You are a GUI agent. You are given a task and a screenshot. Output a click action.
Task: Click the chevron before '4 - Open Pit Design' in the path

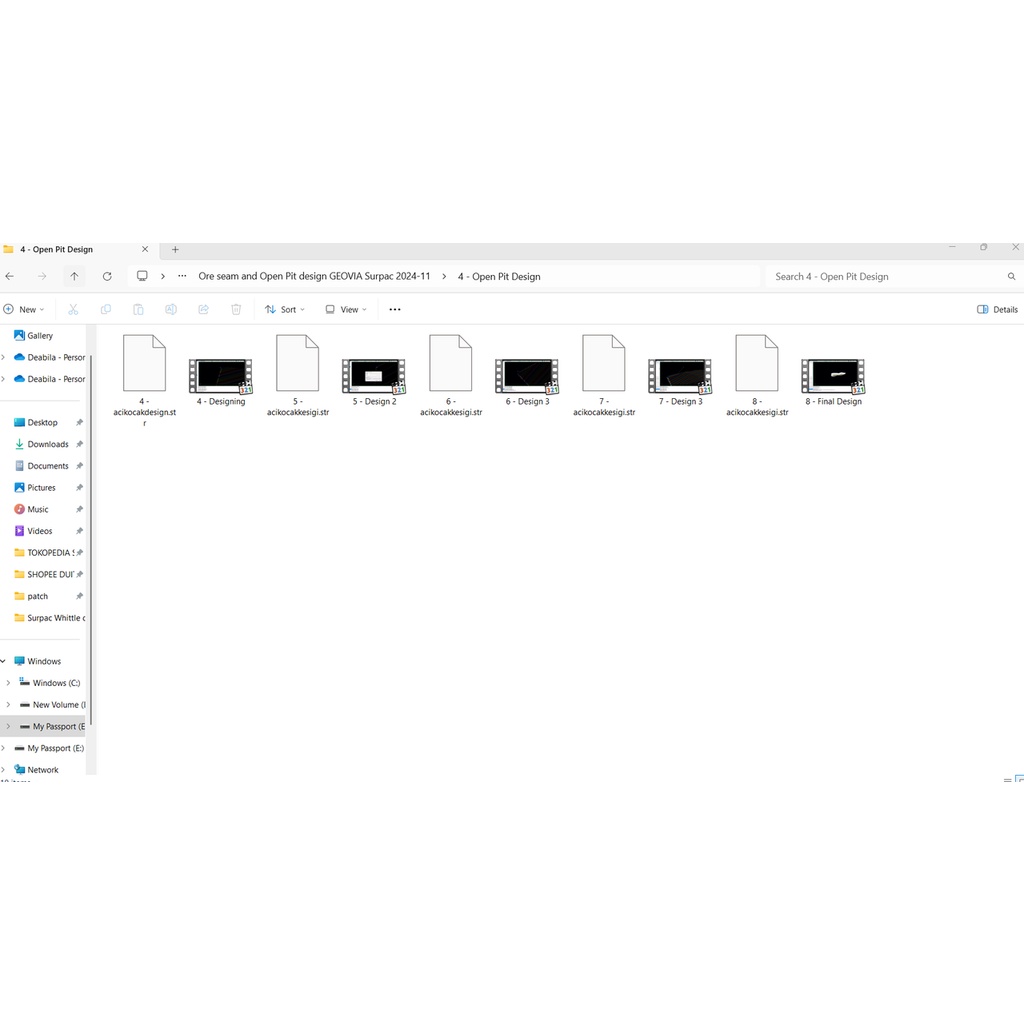point(444,276)
